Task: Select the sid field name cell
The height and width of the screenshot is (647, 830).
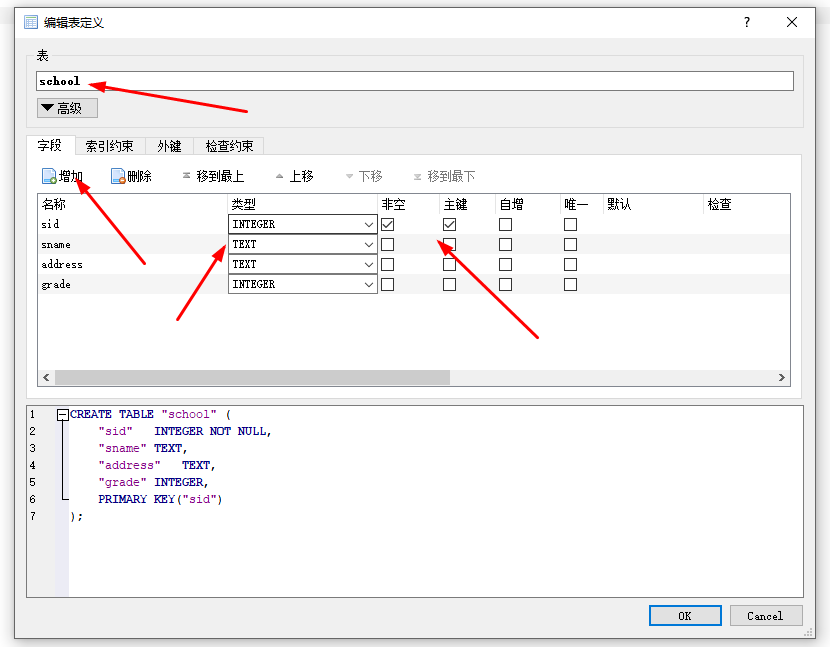Action: pos(133,224)
